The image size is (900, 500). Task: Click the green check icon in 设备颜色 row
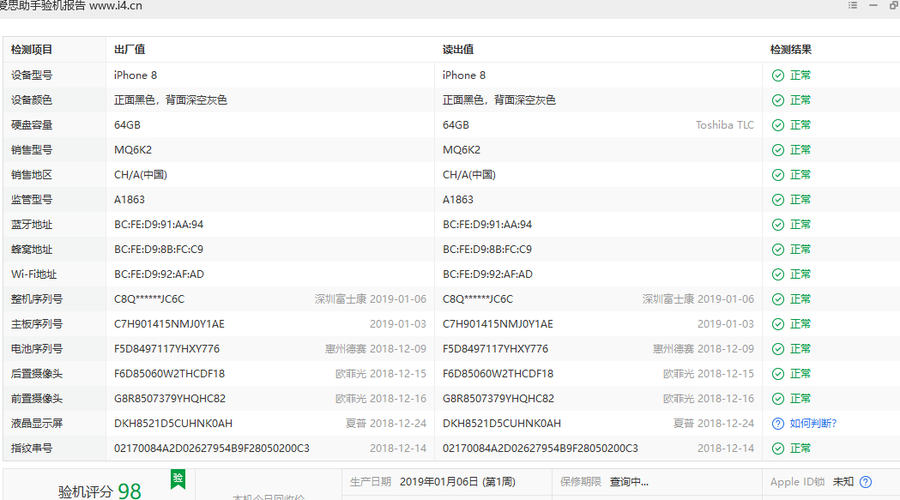pyautogui.click(x=778, y=100)
